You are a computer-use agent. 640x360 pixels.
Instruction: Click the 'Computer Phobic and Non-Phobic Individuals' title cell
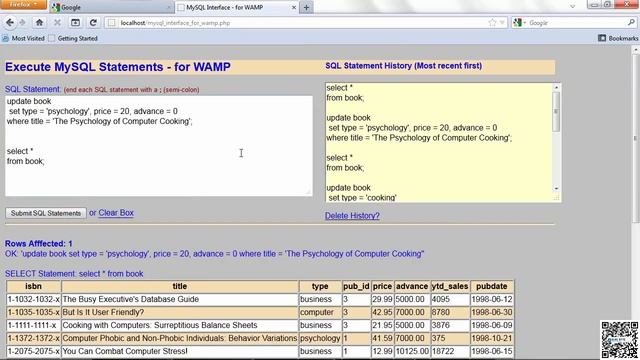coord(180,338)
